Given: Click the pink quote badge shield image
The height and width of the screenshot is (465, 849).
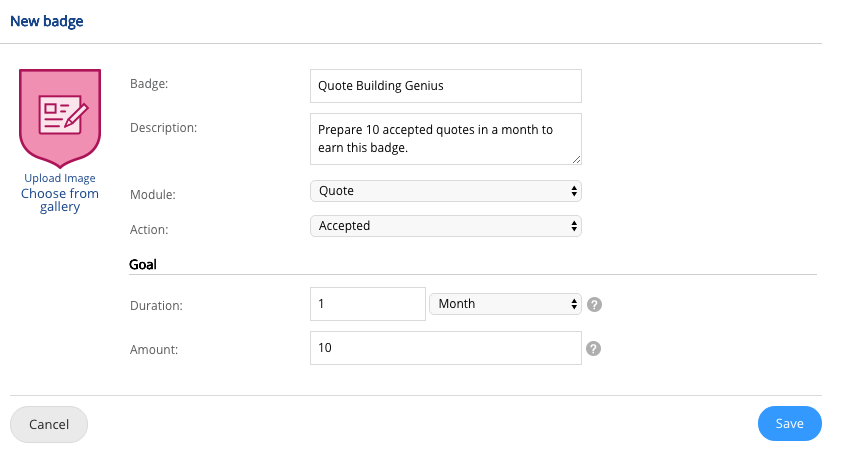Looking at the screenshot, I should pyautogui.click(x=60, y=118).
